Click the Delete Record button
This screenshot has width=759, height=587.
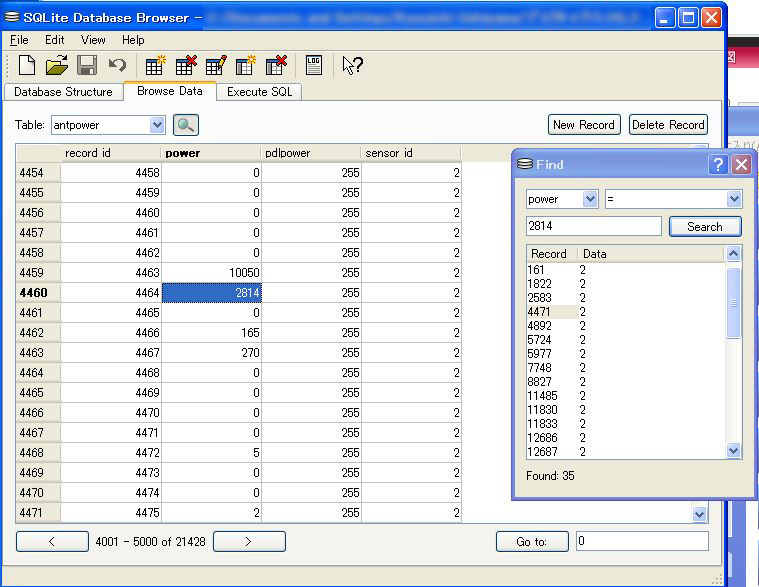pyautogui.click(x=668, y=125)
